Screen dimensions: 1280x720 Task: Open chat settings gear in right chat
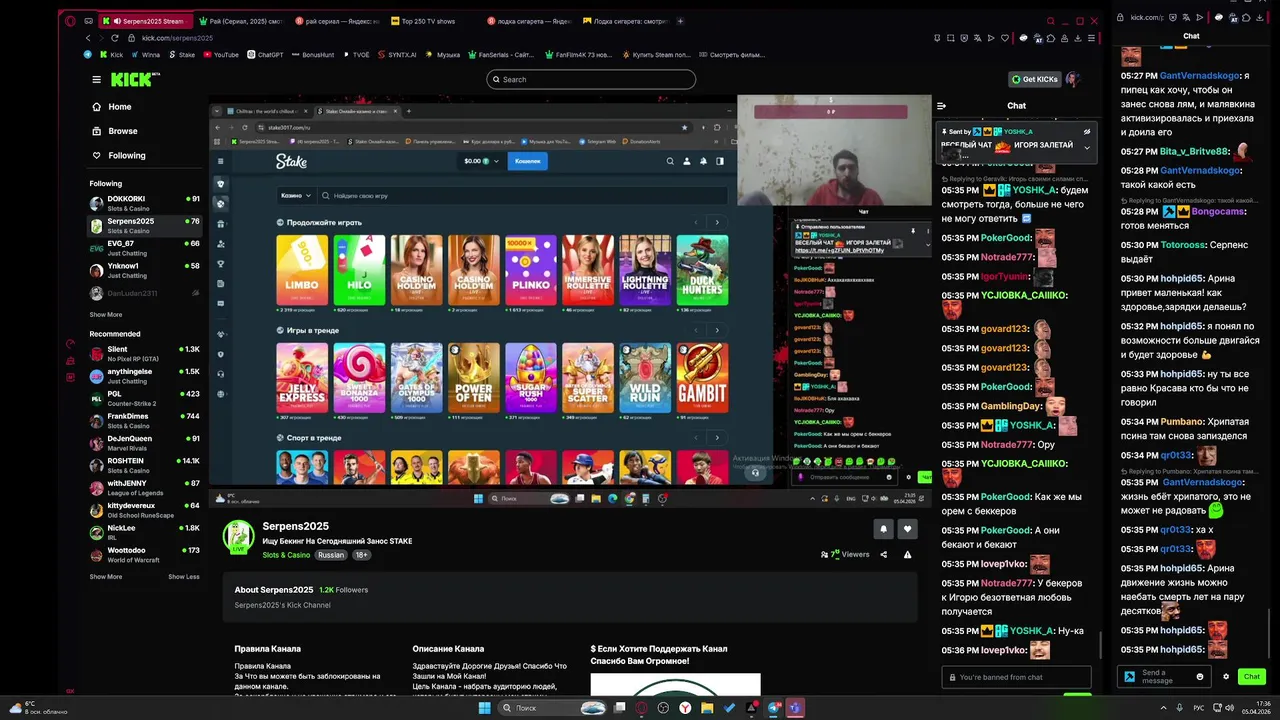coord(1226,677)
